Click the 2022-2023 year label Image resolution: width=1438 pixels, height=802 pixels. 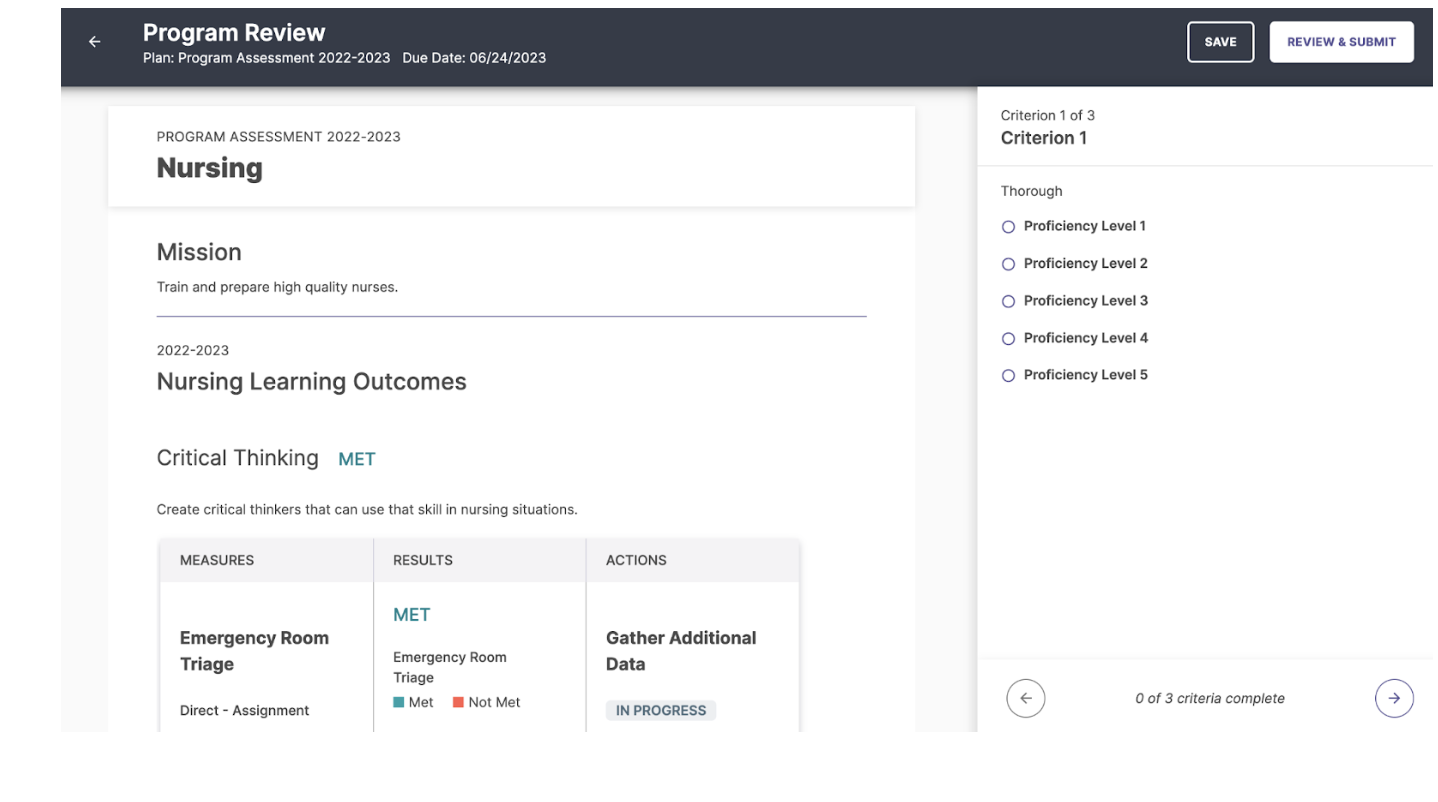[x=192, y=350]
